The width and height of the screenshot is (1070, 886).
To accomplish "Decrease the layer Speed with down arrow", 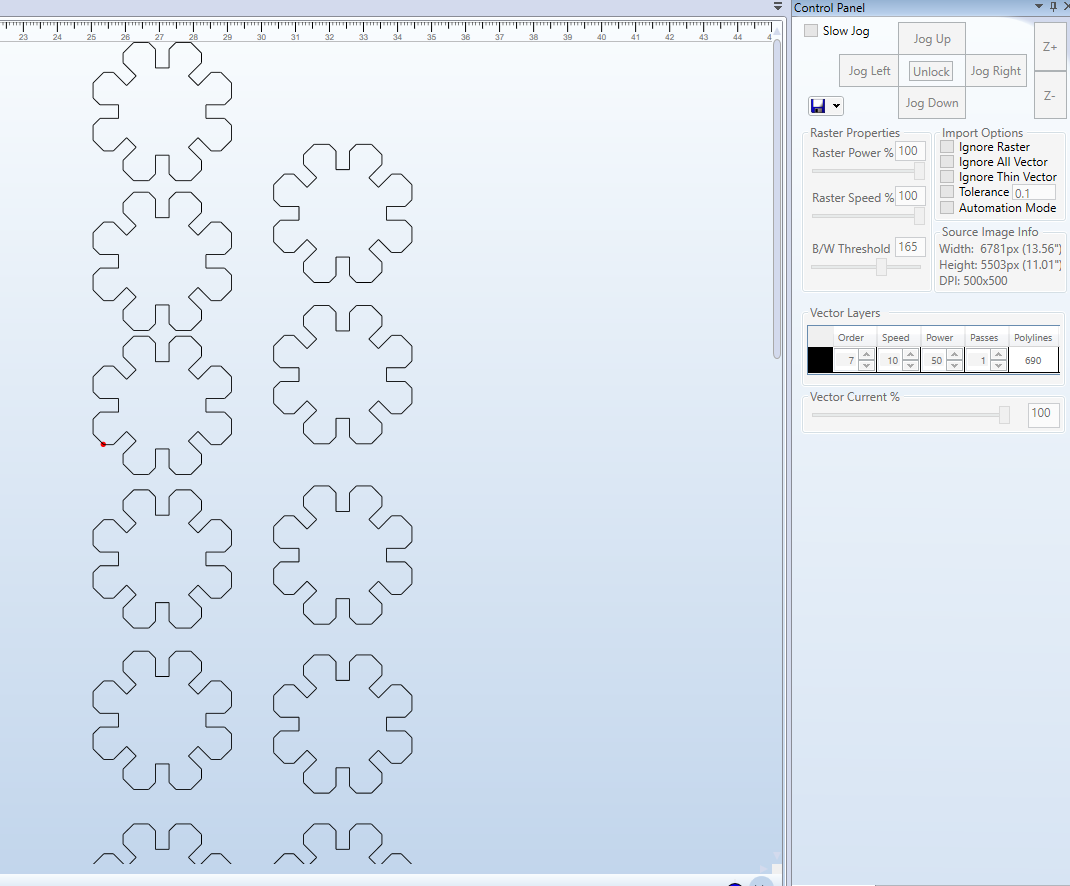I will point(910,365).
